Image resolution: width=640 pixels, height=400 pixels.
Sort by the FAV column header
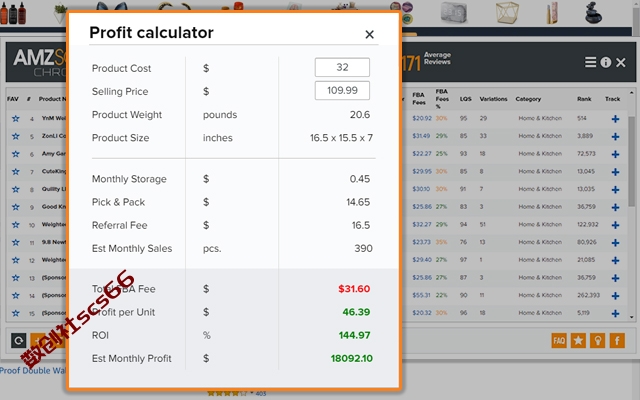[13, 99]
